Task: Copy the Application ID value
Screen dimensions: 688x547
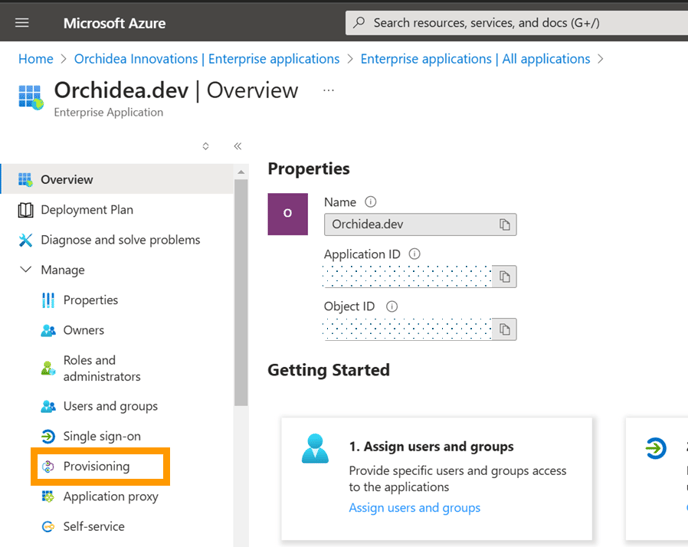Action: tap(505, 277)
